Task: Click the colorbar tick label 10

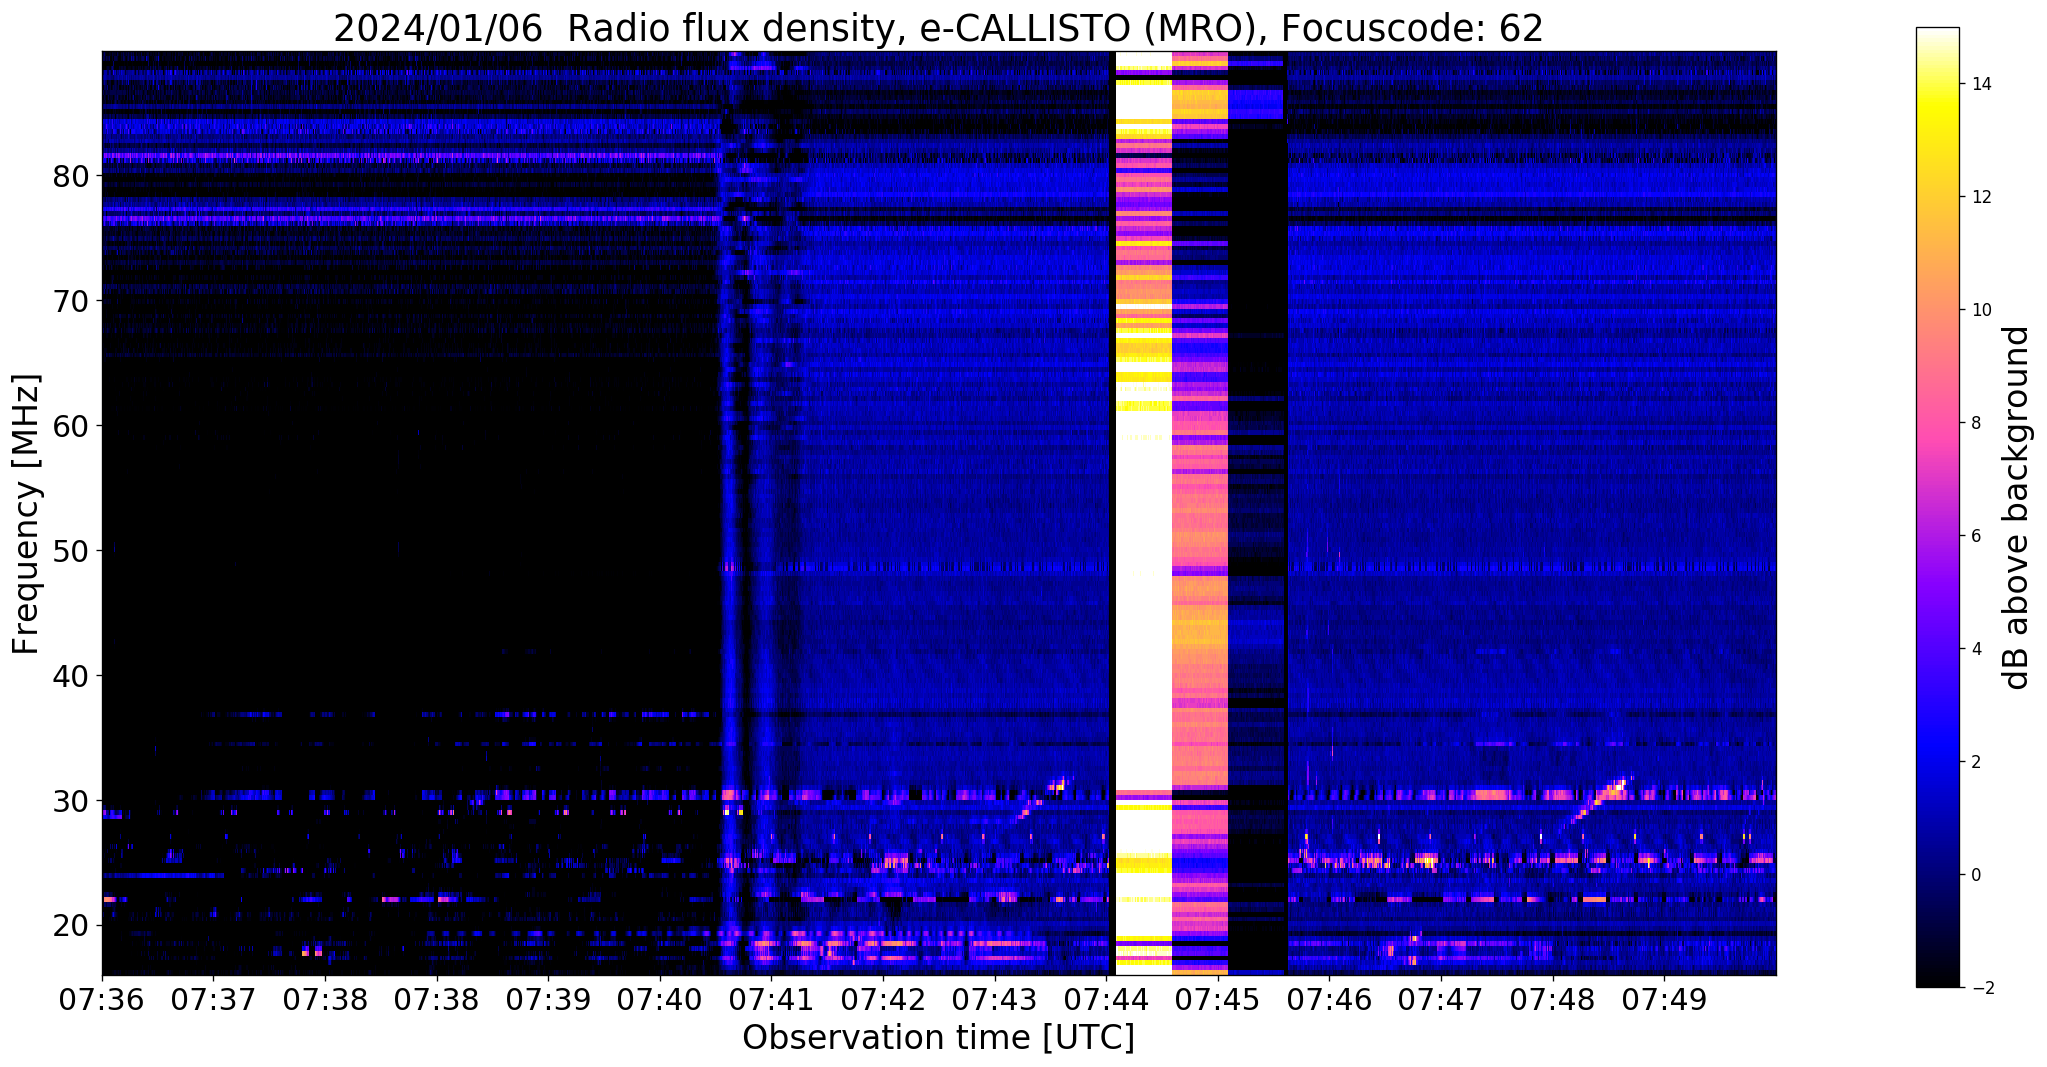Action: click(x=1979, y=310)
